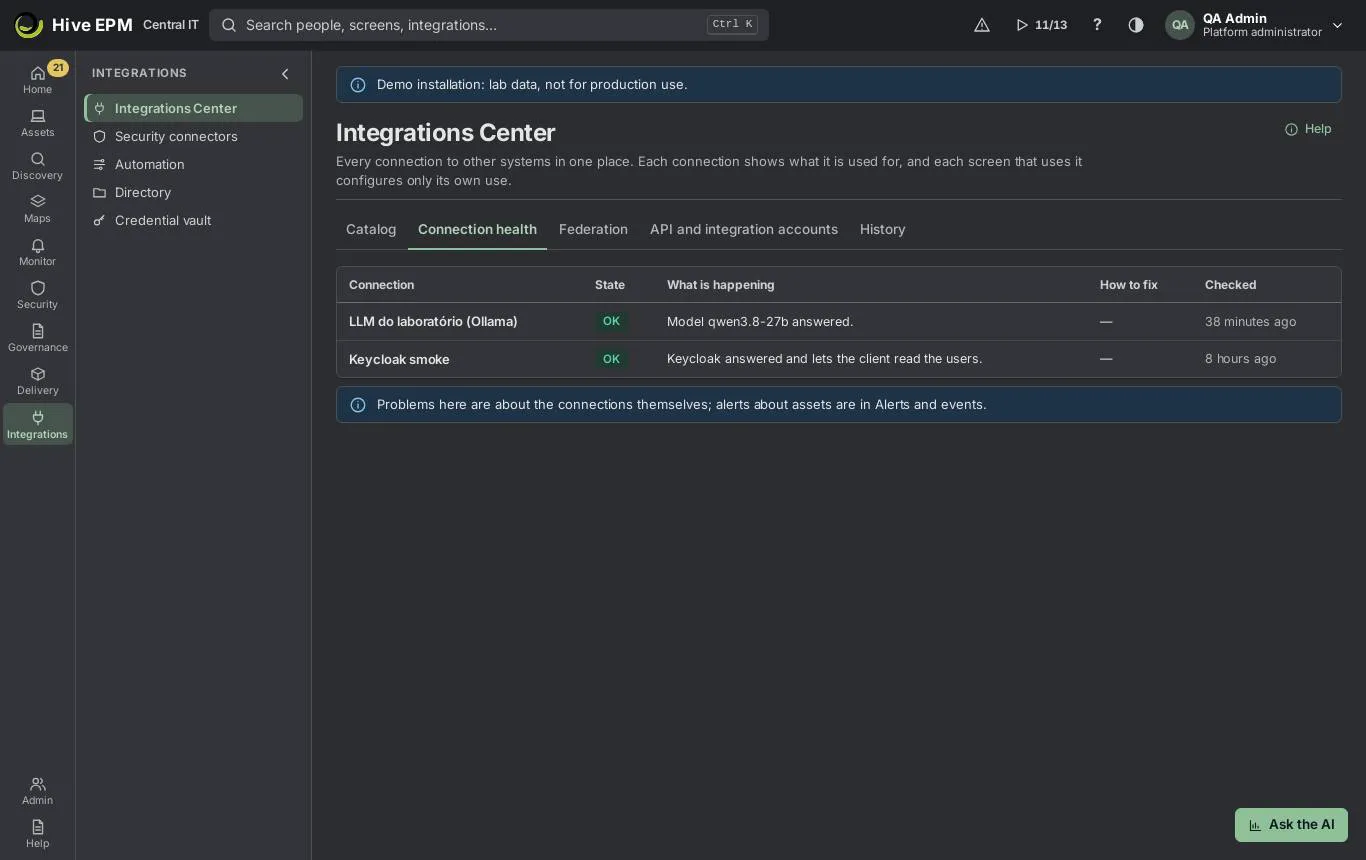Open Automation in the side panel
1366x860 pixels.
pos(193,164)
